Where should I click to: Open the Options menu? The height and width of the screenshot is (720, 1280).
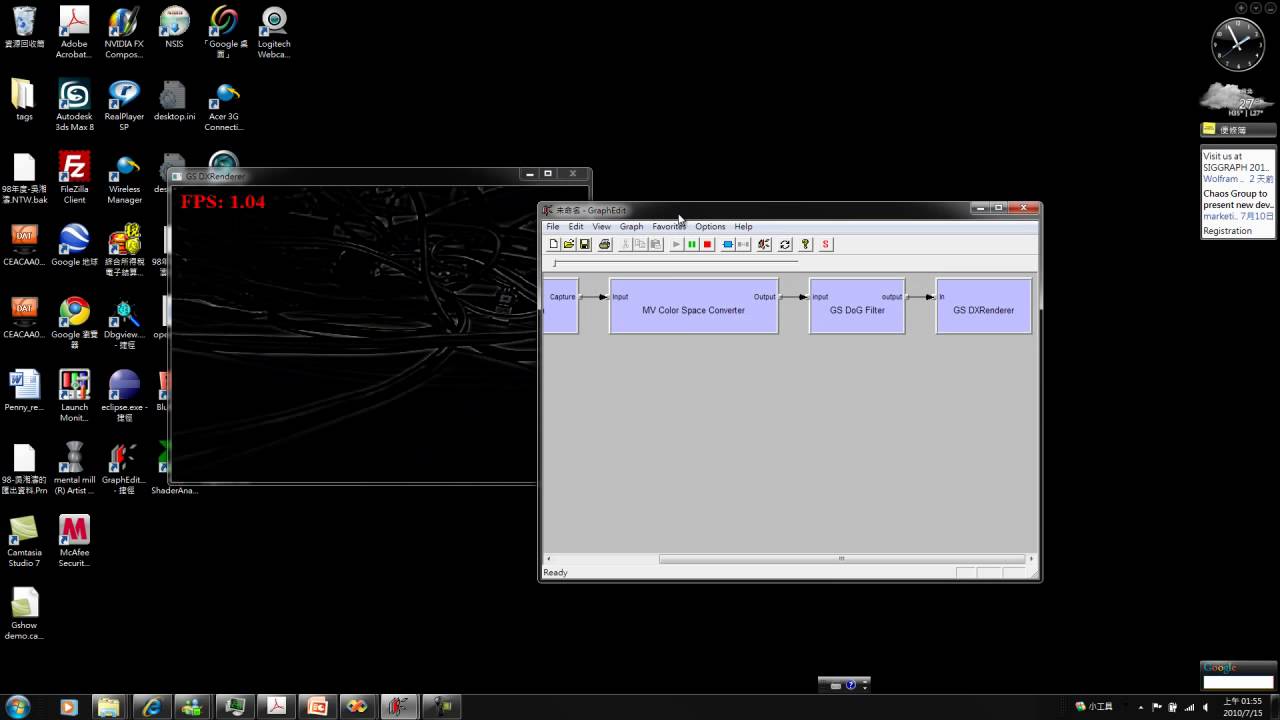(710, 227)
